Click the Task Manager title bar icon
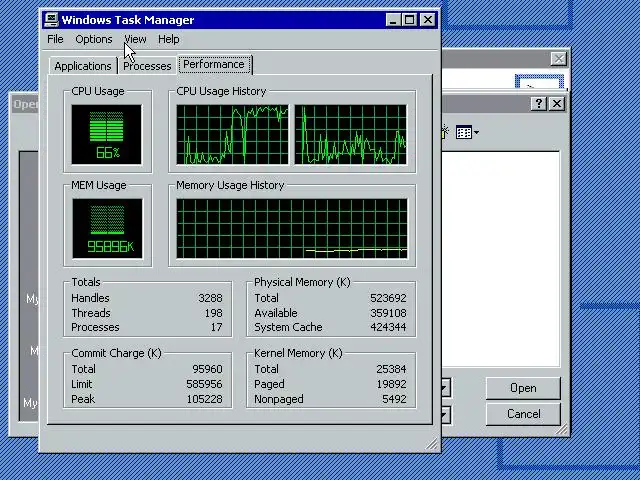Viewport: 640px width, 480px height. point(51,20)
